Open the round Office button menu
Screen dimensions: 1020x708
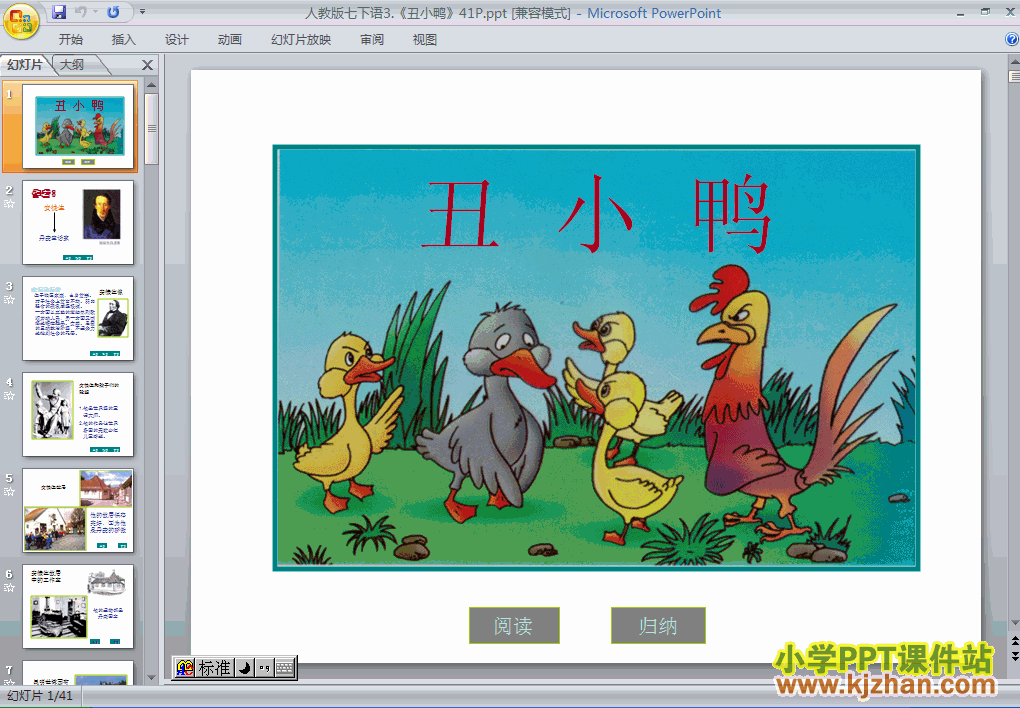pyautogui.click(x=21, y=21)
